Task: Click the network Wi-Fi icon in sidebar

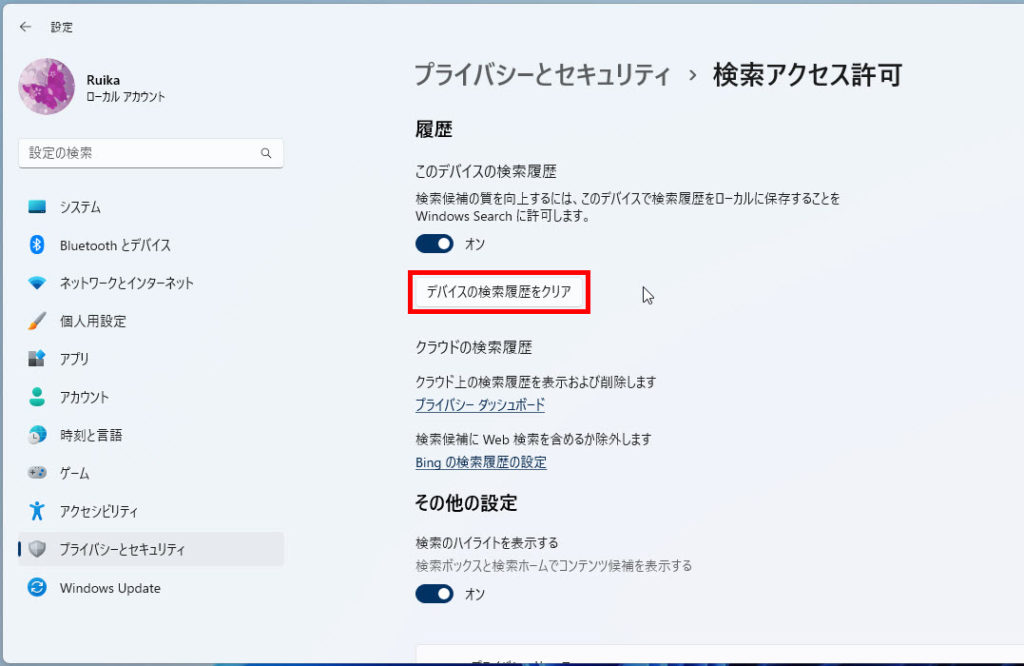Action: click(37, 283)
